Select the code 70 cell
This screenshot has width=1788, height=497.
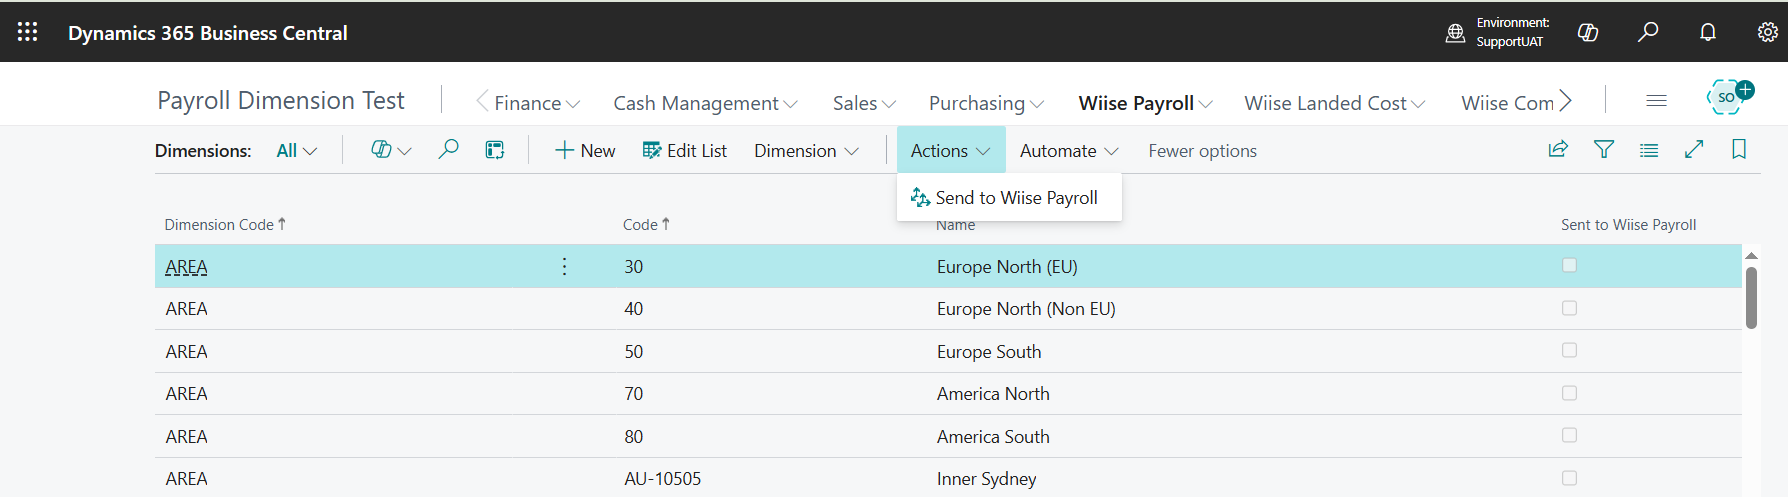pyautogui.click(x=634, y=394)
